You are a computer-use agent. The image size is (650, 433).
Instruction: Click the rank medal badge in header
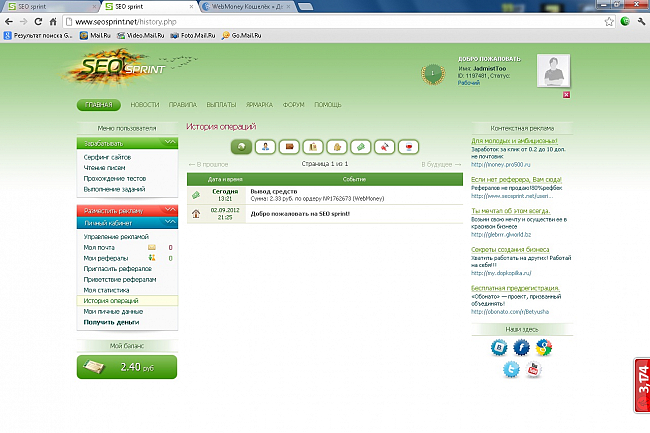(433, 74)
